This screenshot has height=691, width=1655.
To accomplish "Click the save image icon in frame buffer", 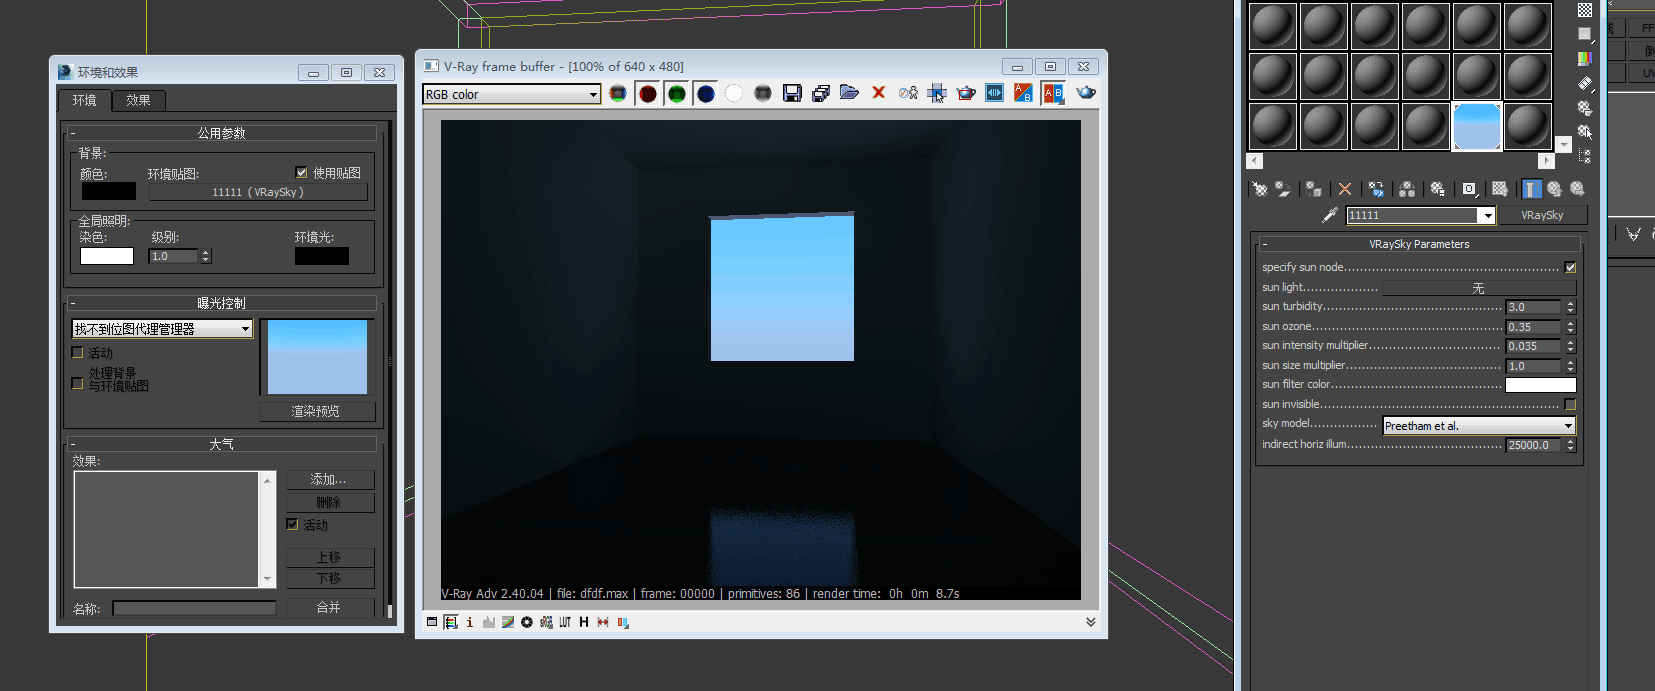I will click(792, 93).
